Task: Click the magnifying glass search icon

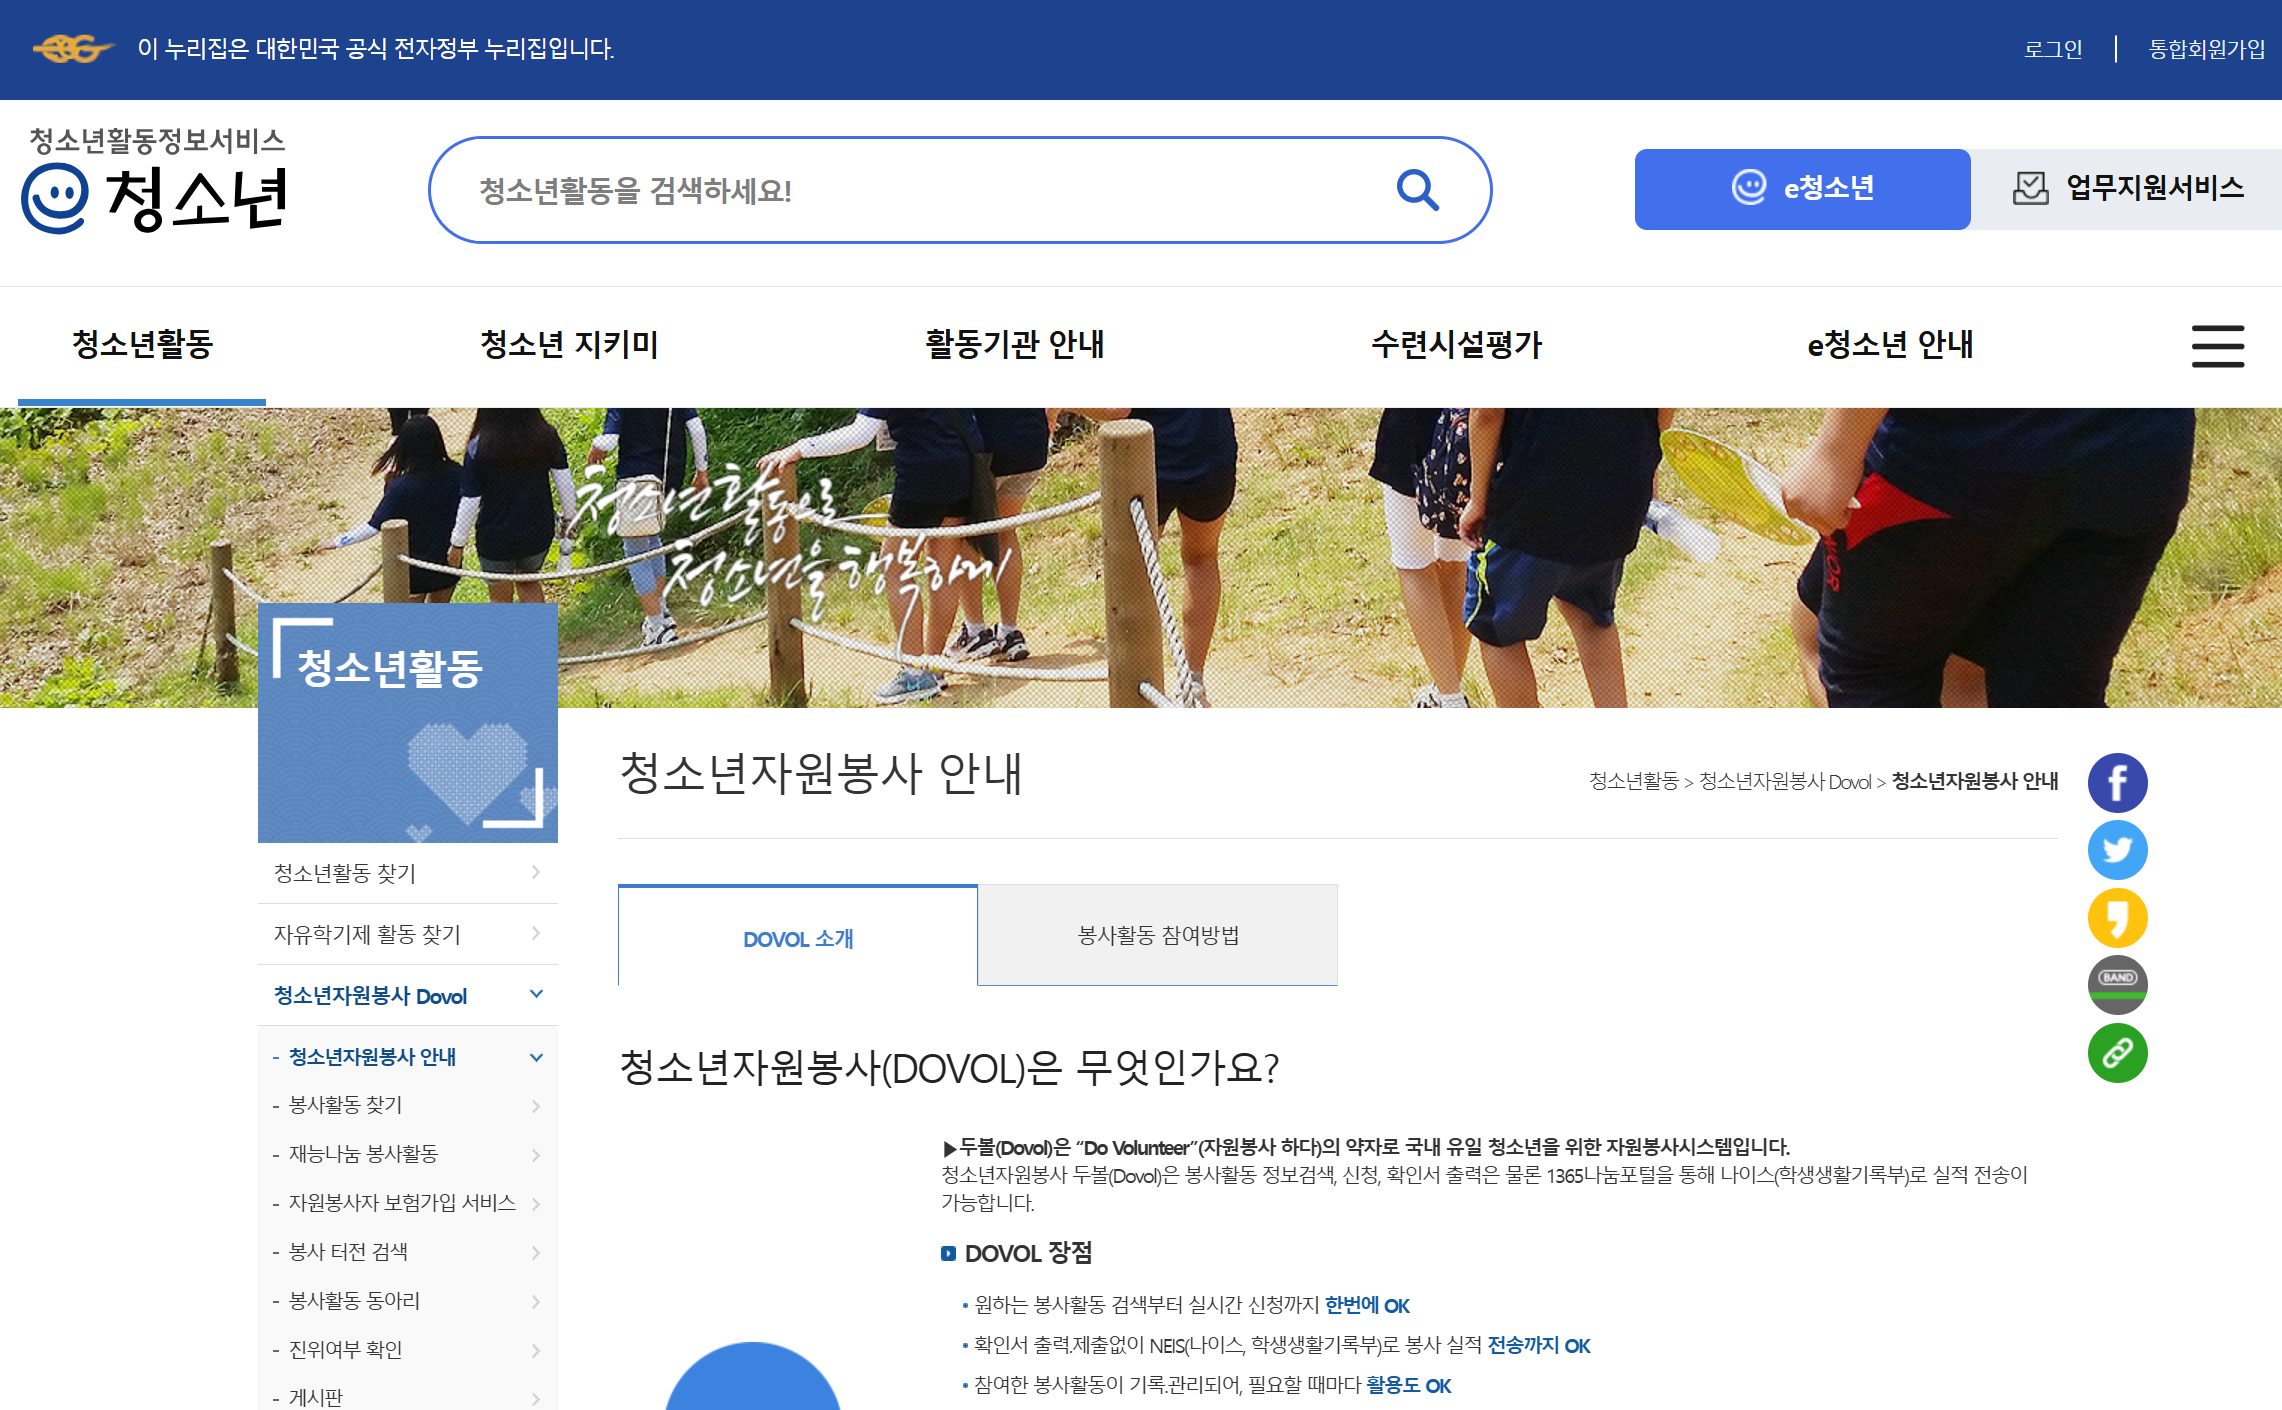Action: coord(1417,190)
